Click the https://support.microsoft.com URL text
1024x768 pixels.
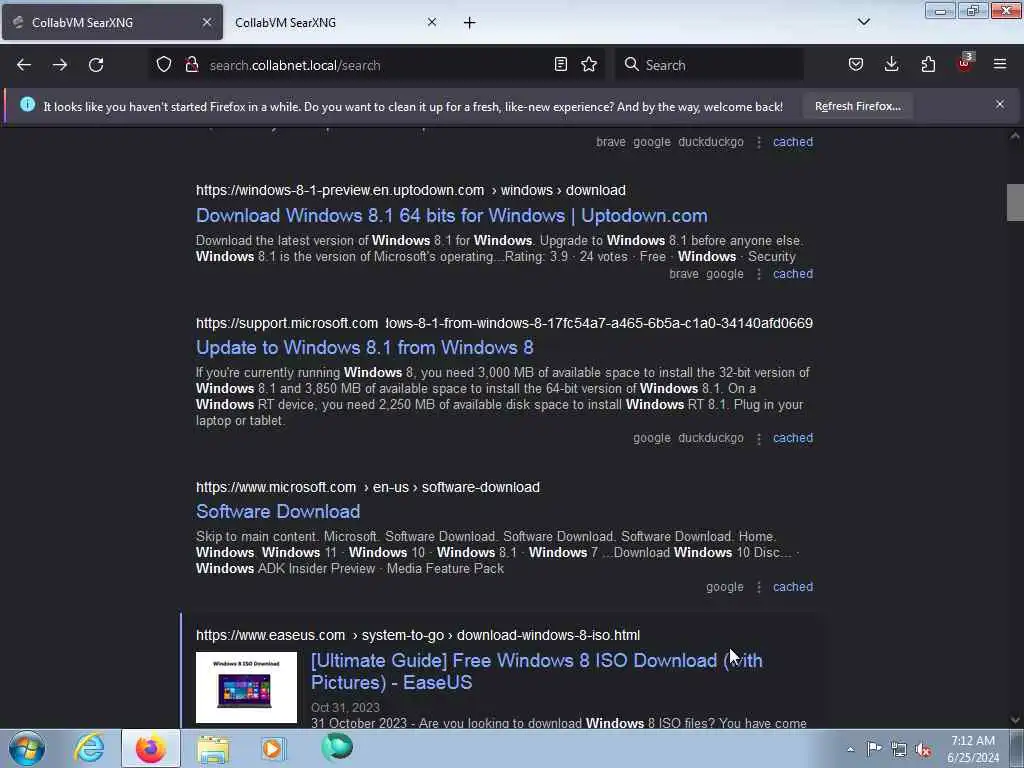pyautogui.click(x=287, y=323)
